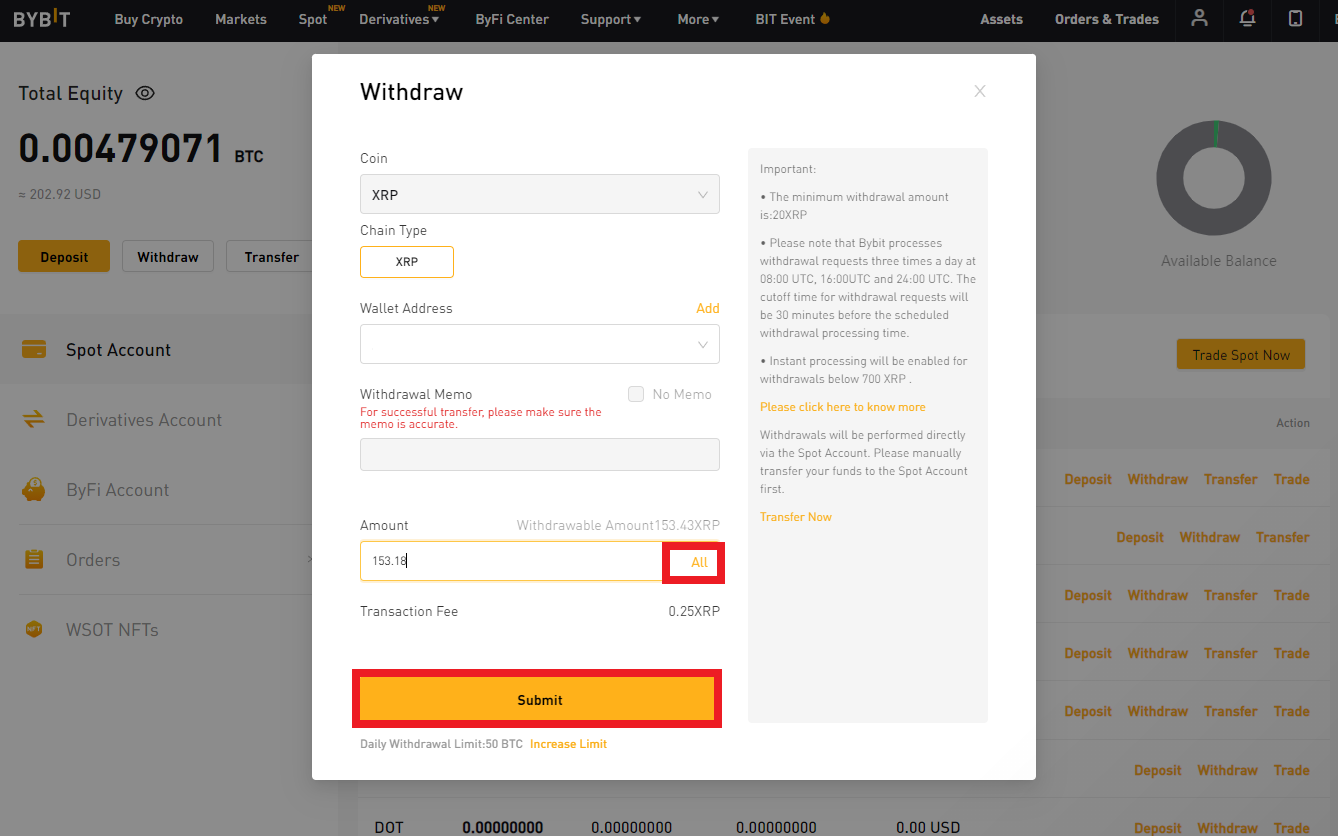This screenshot has height=836, width=1338.
Task: Click Trade in the DOT row
Action: pos(1292,828)
